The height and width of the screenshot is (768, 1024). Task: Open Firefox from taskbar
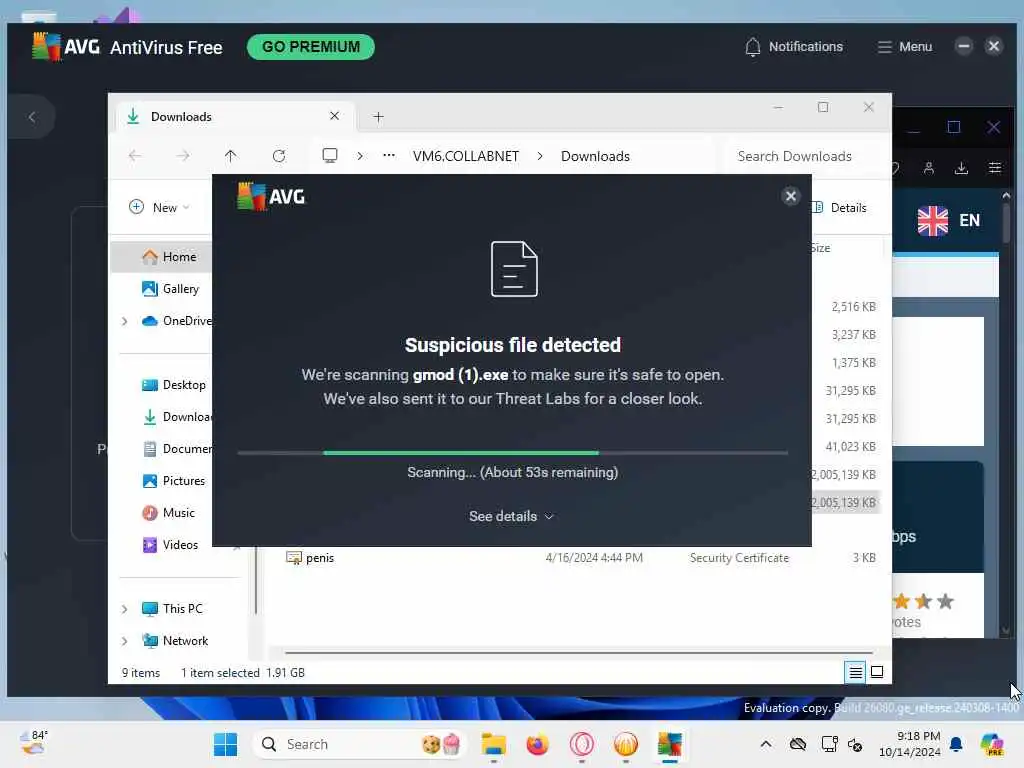pyautogui.click(x=537, y=744)
